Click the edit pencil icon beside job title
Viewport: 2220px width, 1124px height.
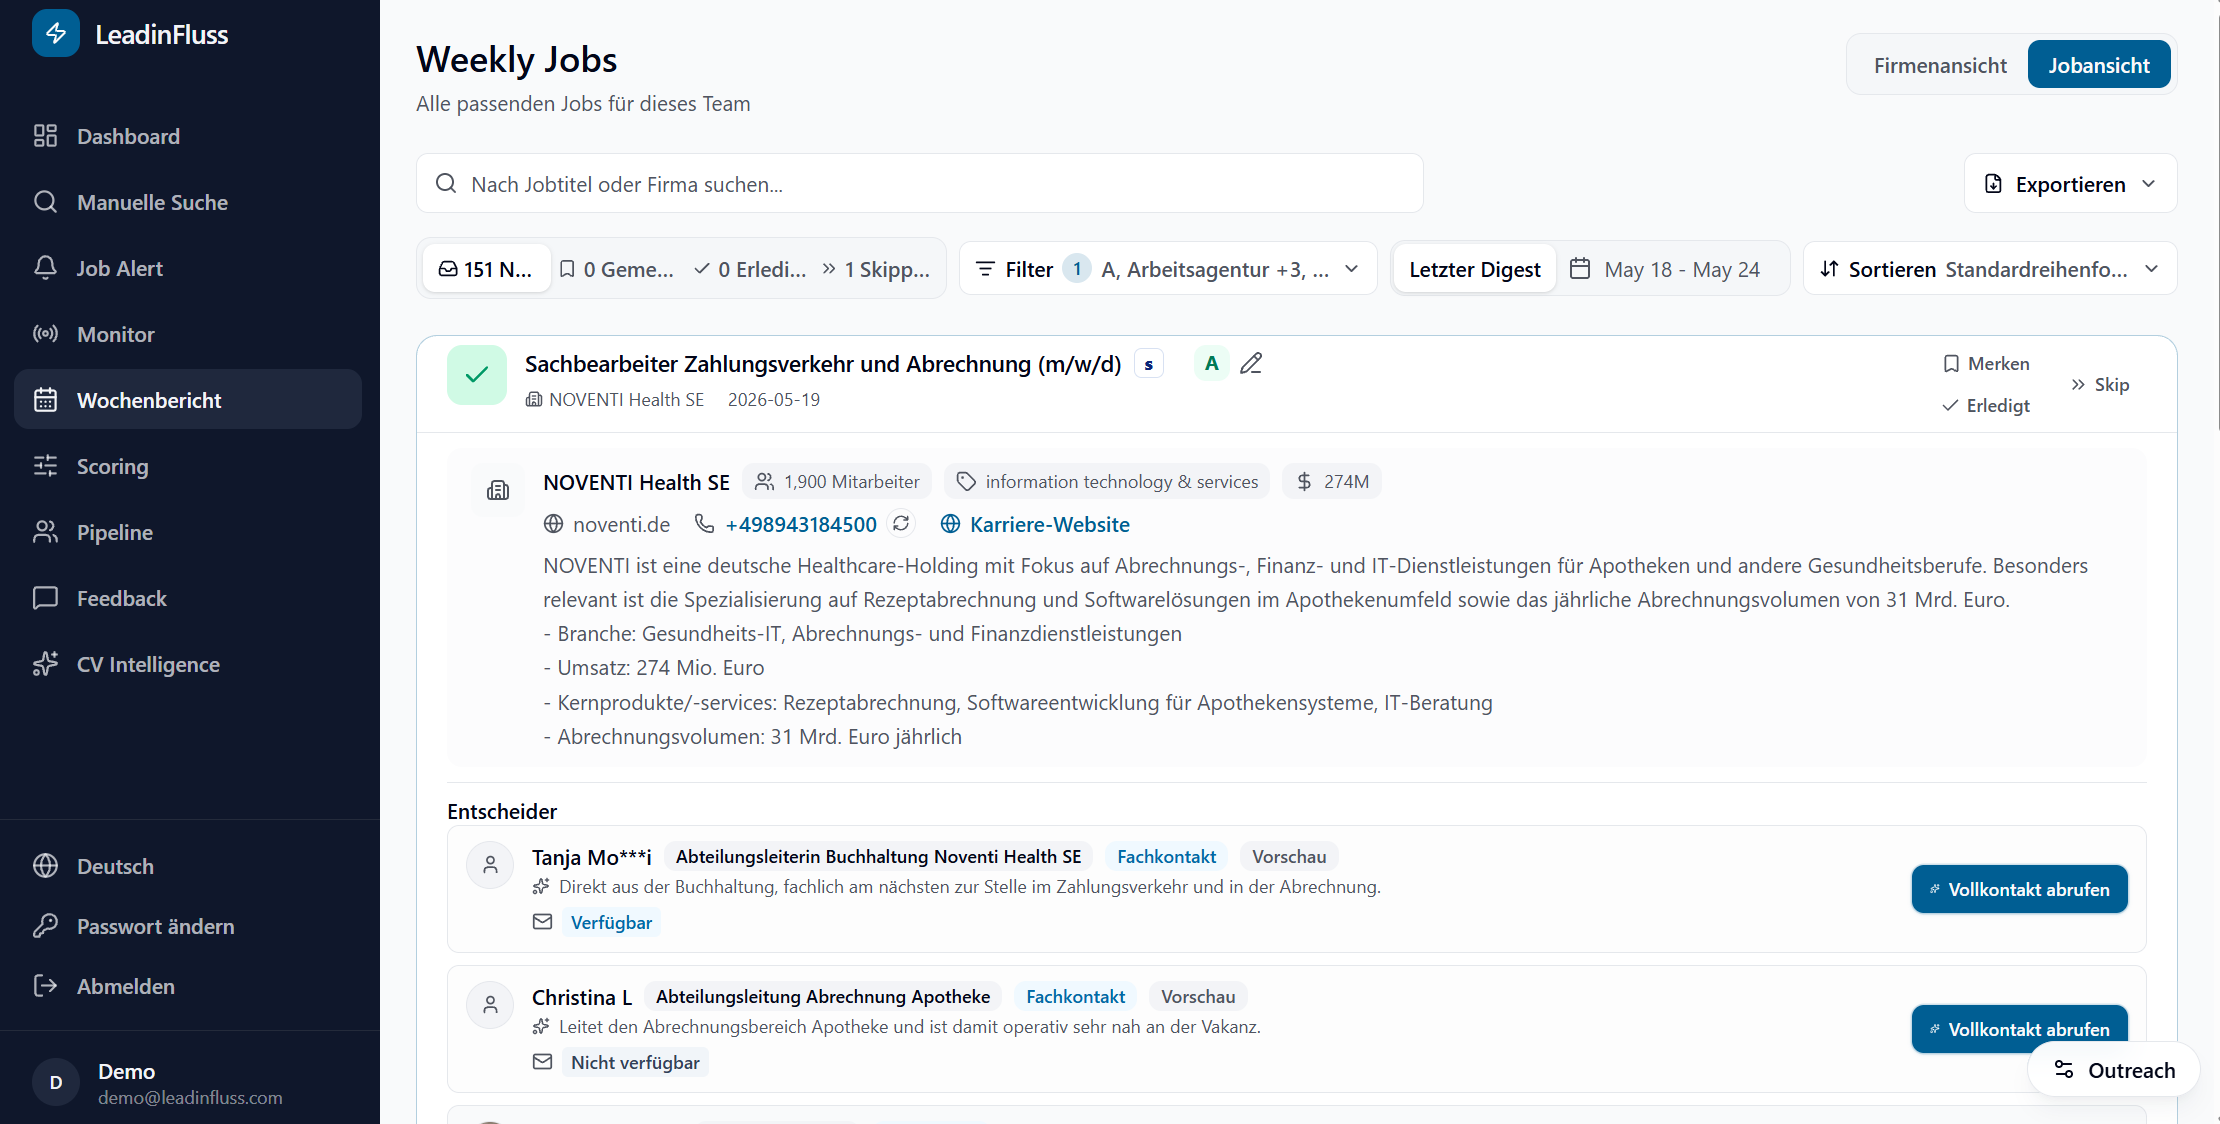click(1251, 364)
